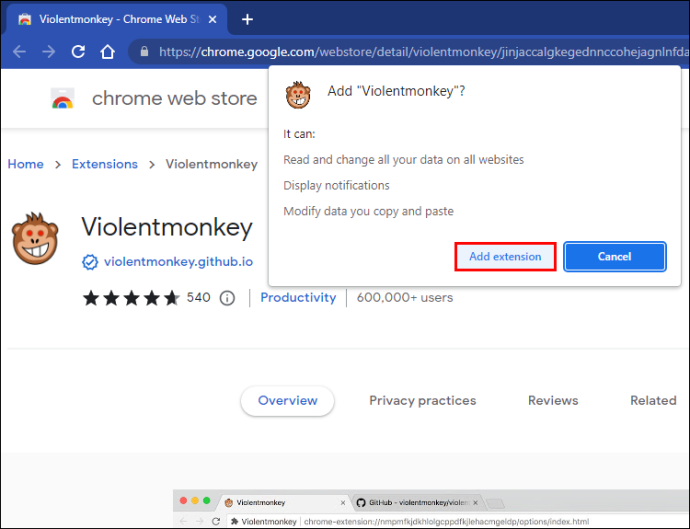Click the browser back arrow
This screenshot has height=529, width=690.
(x=19, y=52)
